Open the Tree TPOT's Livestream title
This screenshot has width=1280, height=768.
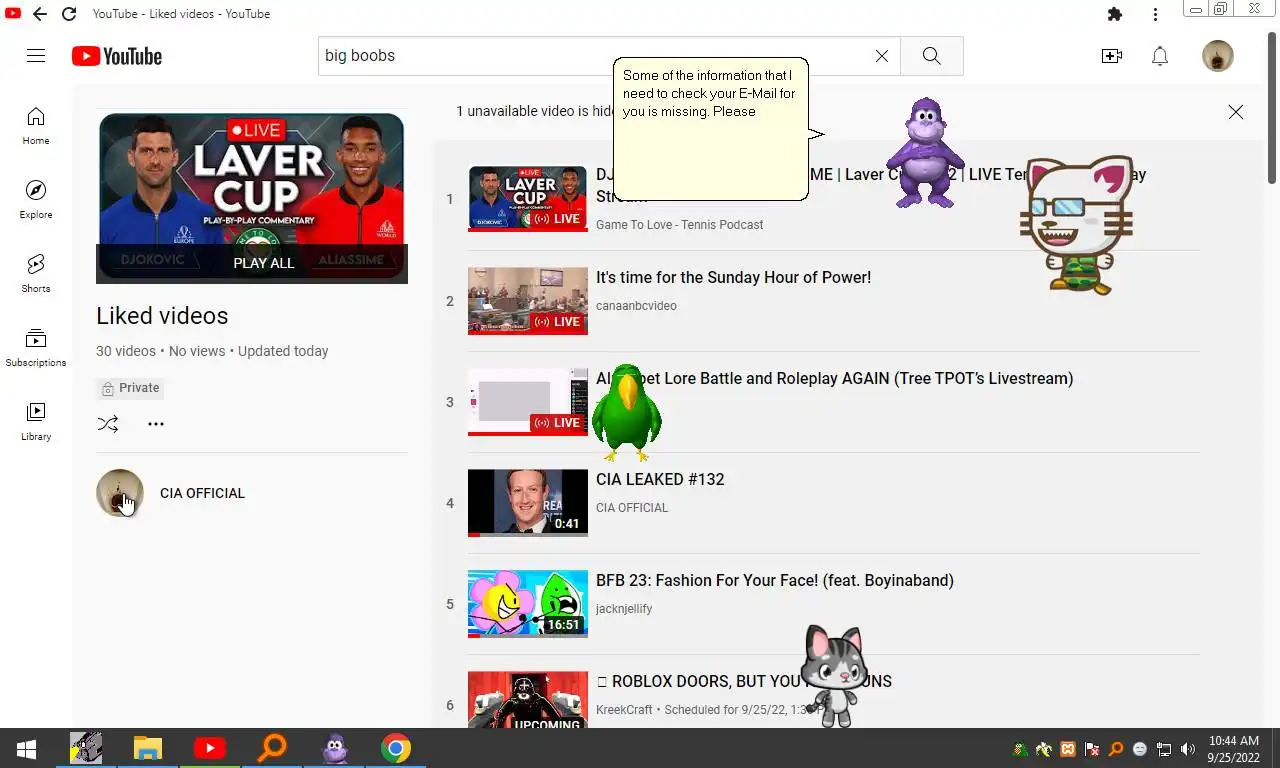pos(834,378)
